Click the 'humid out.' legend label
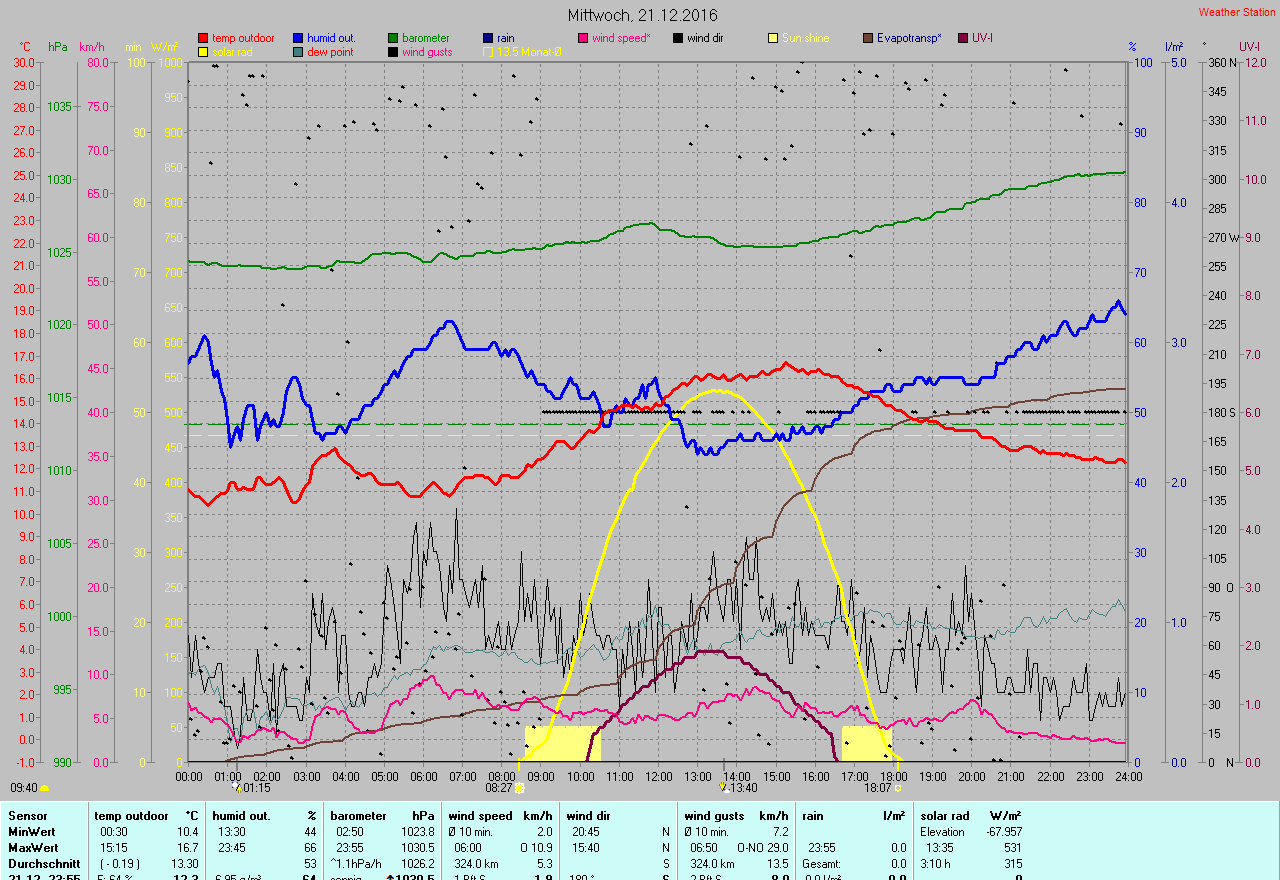1280x880 pixels. (331, 38)
